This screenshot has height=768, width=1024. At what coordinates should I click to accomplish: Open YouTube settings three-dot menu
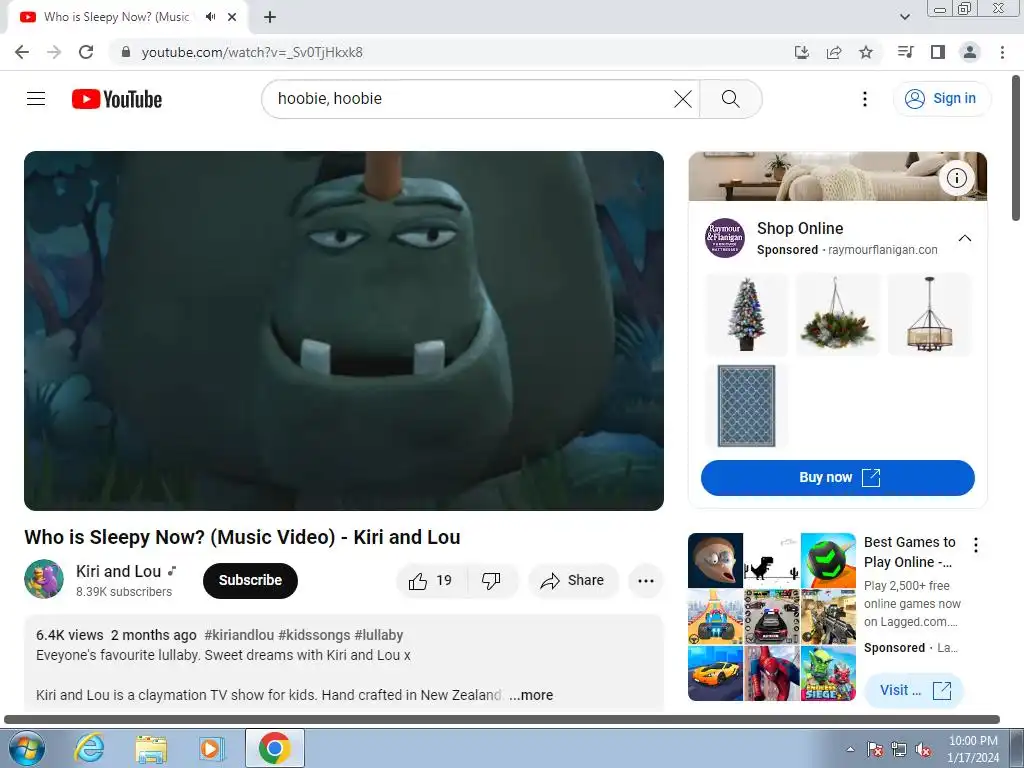865,99
